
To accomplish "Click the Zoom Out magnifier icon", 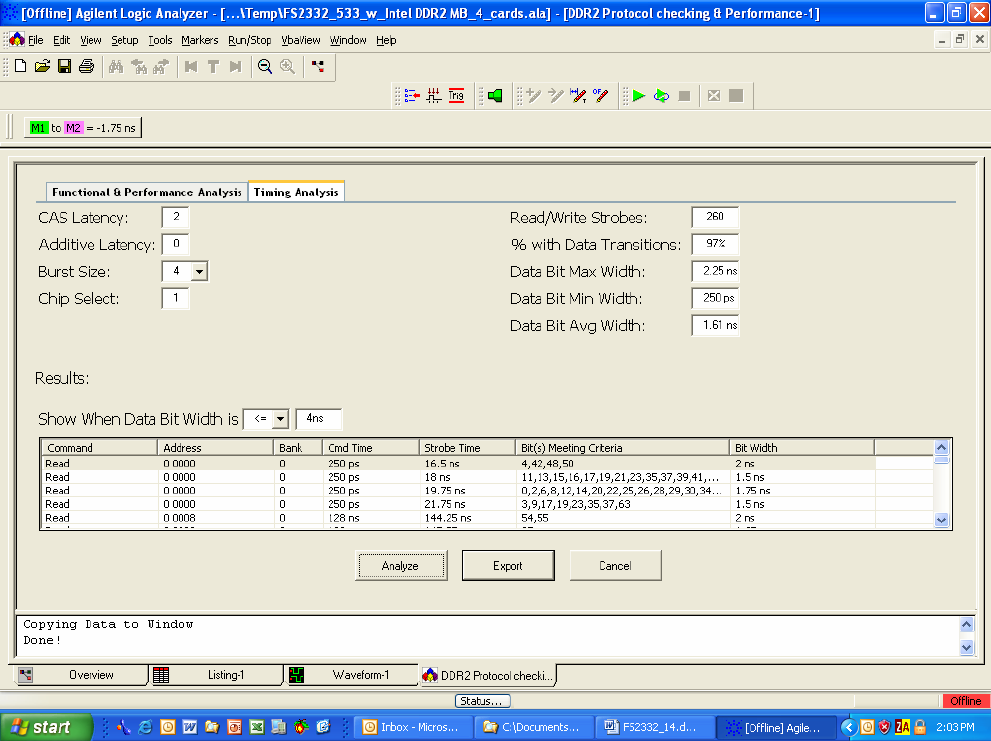I will [265, 66].
